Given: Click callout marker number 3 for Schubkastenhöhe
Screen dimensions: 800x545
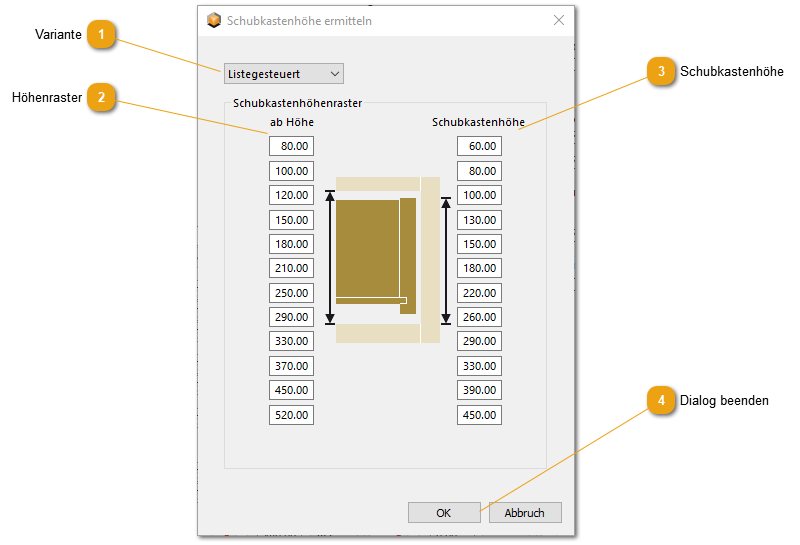Looking at the screenshot, I should tap(660, 71).
